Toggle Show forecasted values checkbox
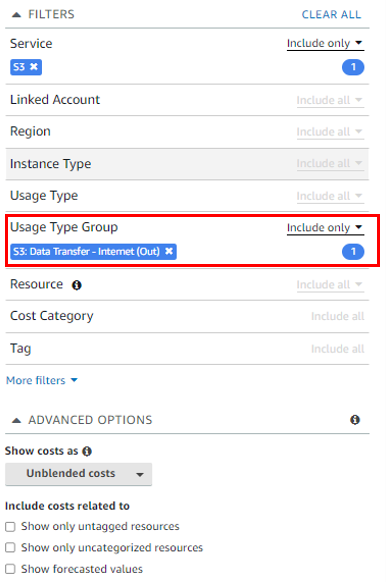 click(x=10, y=569)
